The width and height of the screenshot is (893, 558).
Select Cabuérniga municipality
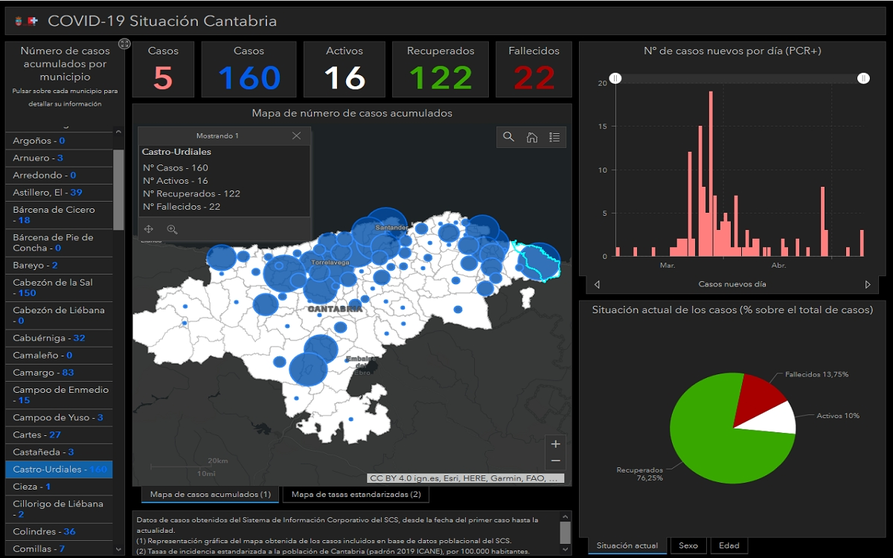[59, 338]
